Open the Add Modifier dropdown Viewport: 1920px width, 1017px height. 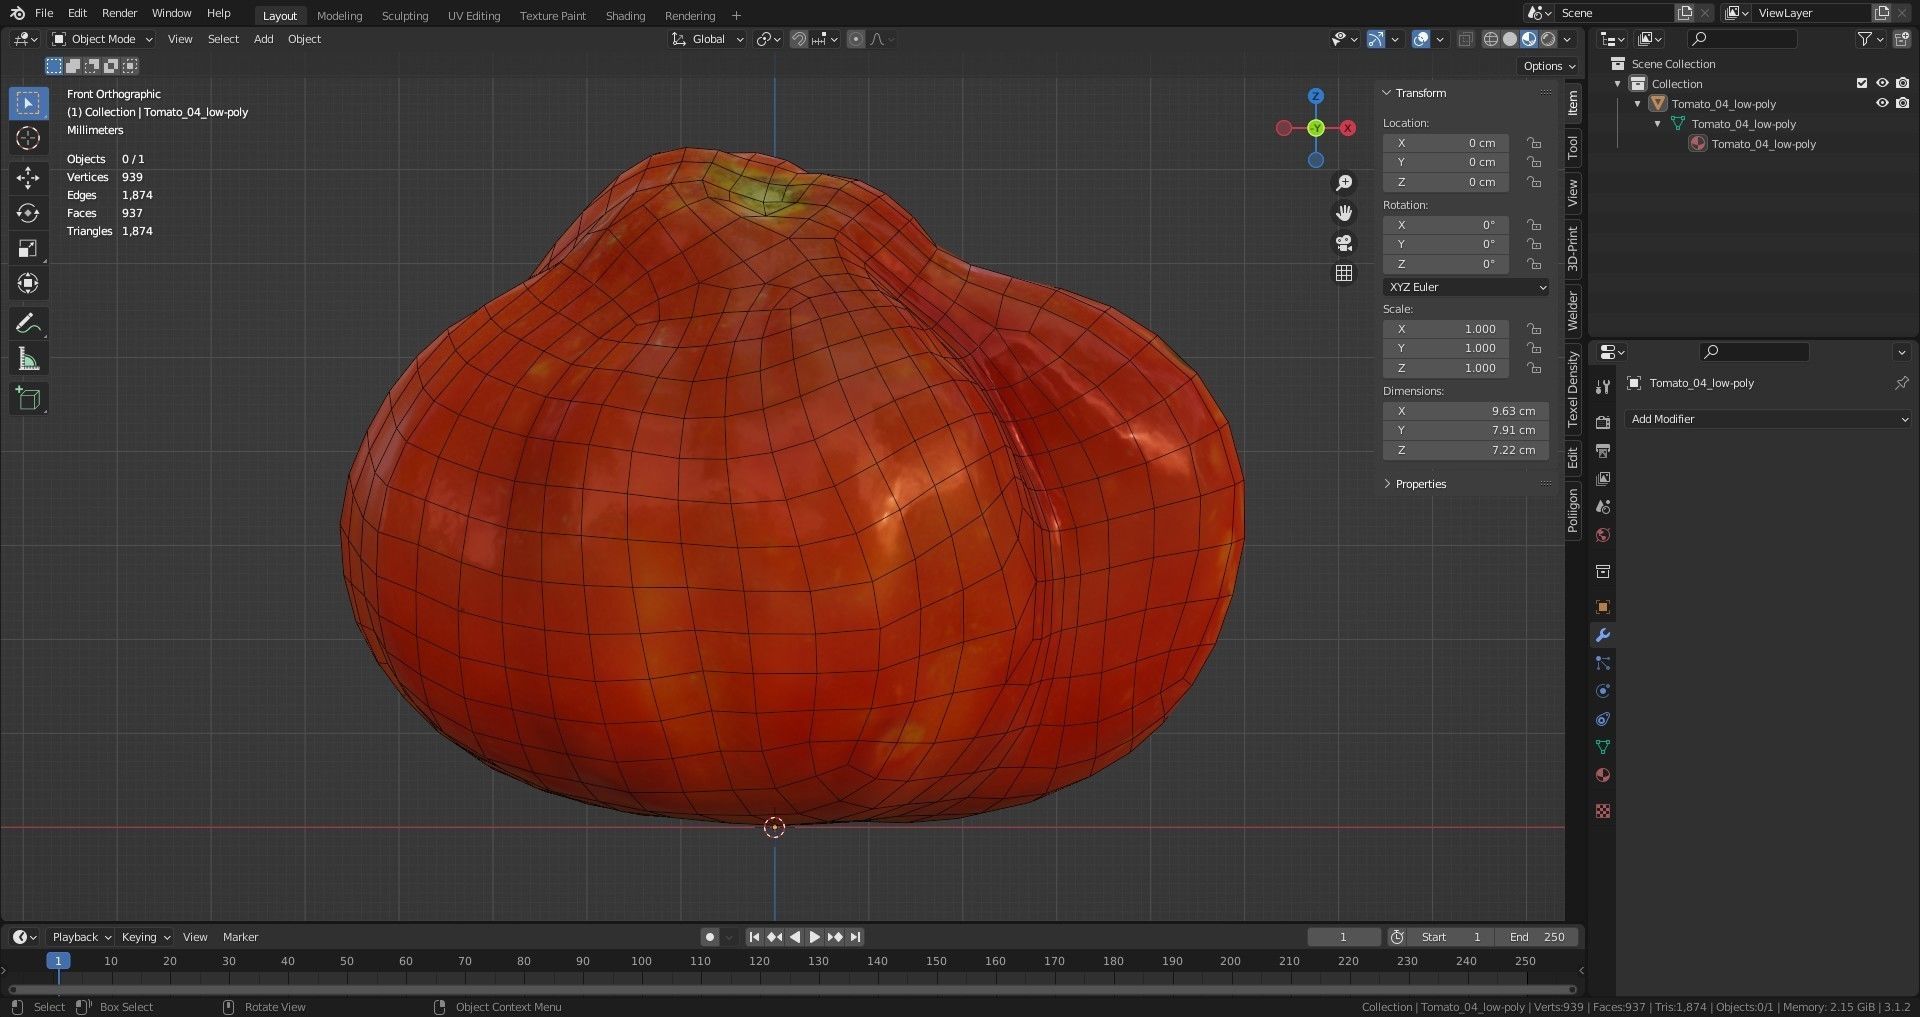click(x=1768, y=419)
